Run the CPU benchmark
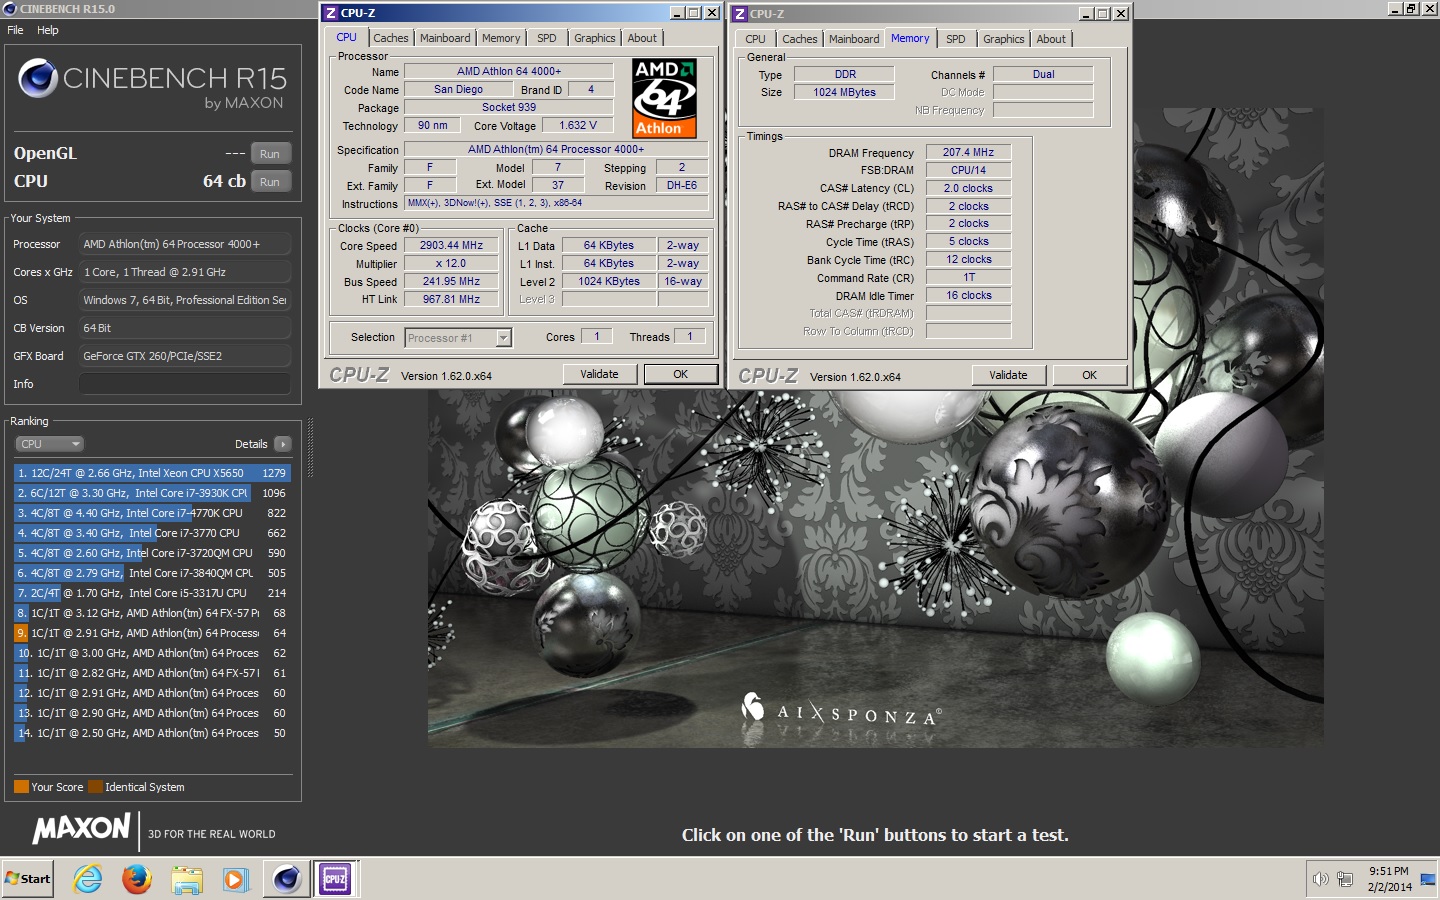 pos(270,182)
